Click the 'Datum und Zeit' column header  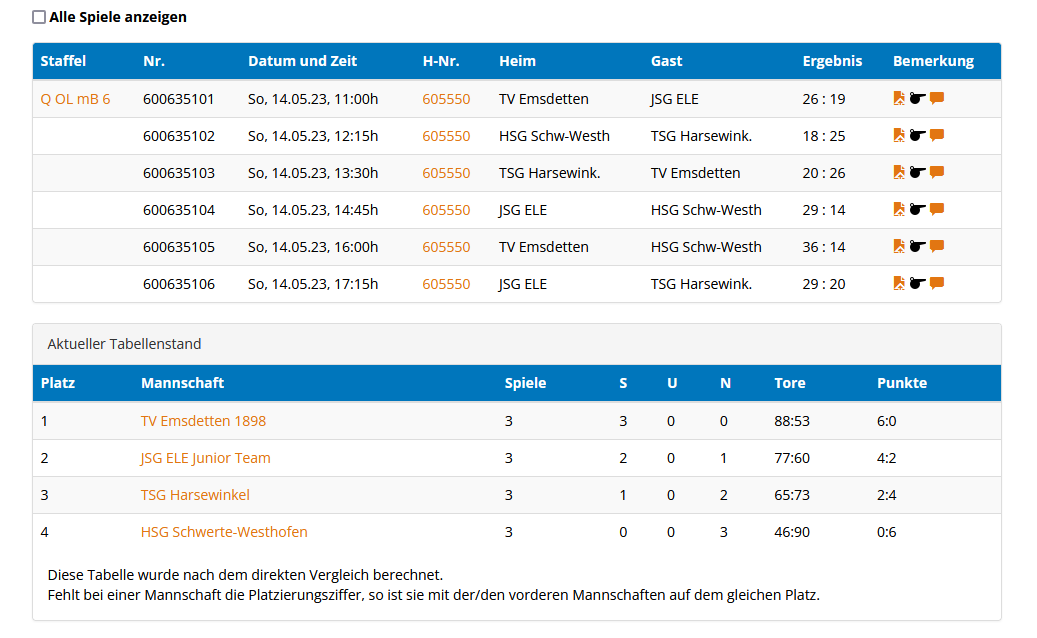302,61
